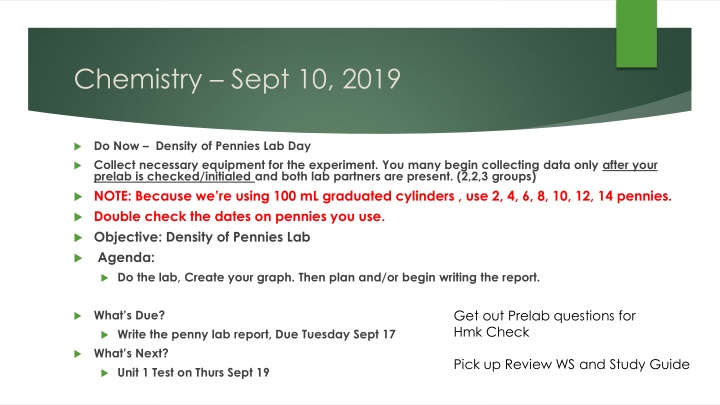720x405 pixels.
Task: Click the sub-bullet arrow beside "Unit 1 Test"
Action: (x=107, y=372)
